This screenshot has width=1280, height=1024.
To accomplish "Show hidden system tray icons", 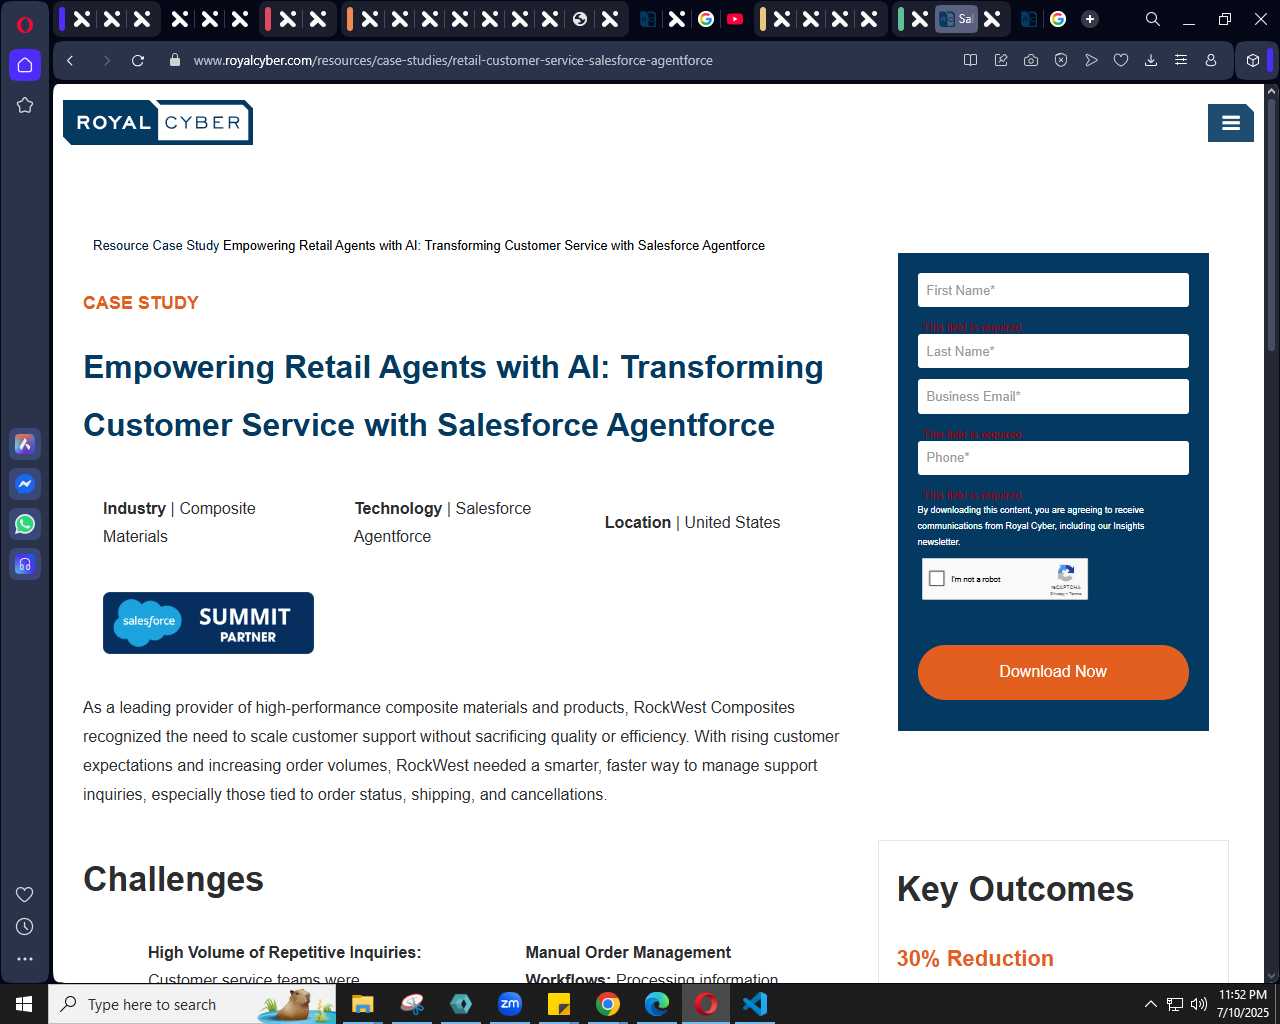I will click(x=1150, y=1004).
